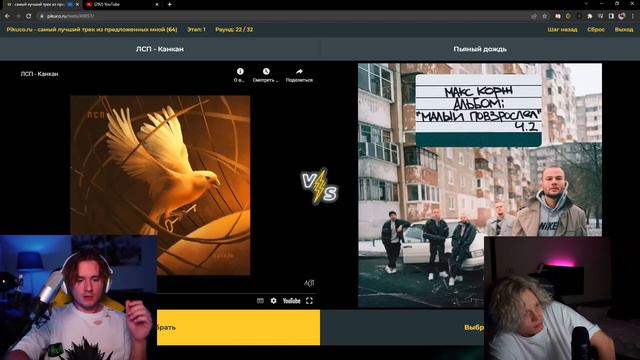Close the YouTube browser tab
This screenshot has height=360, width=640.
tap(157, 4)
